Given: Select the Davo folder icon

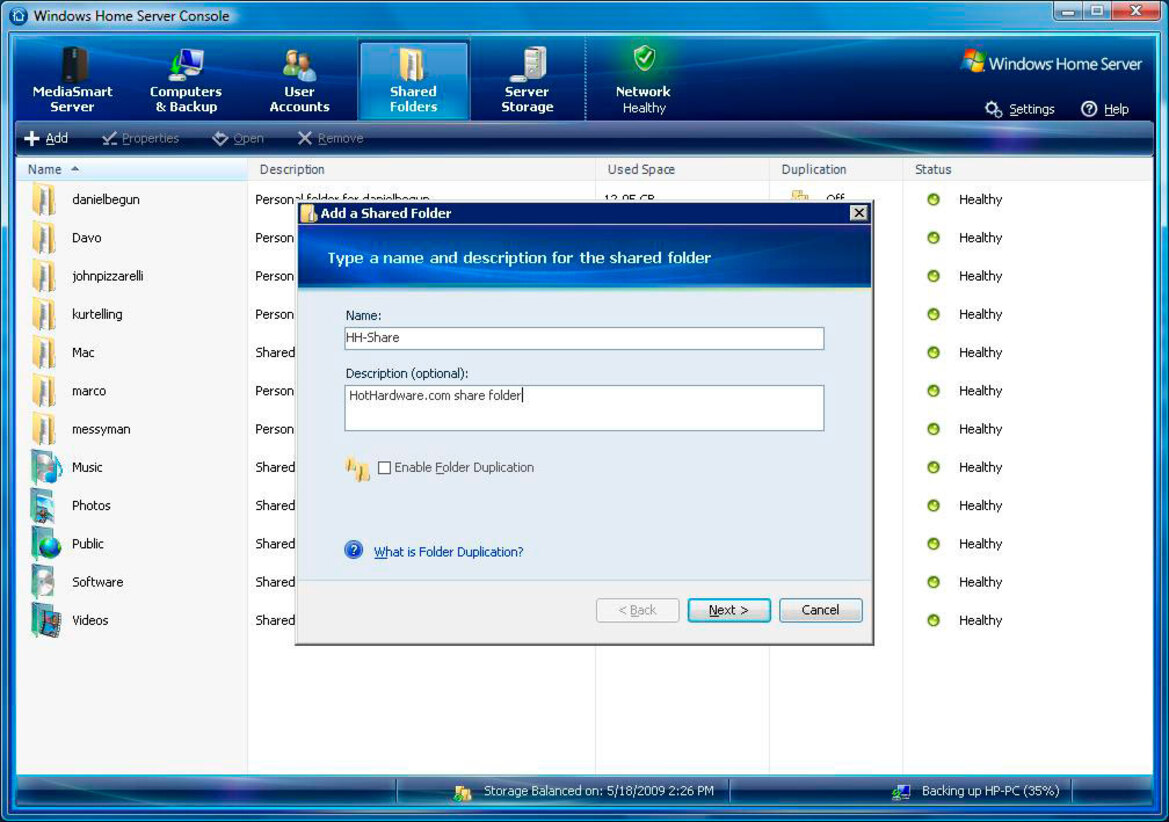Looking at the screenshot, I should [44, 238].
